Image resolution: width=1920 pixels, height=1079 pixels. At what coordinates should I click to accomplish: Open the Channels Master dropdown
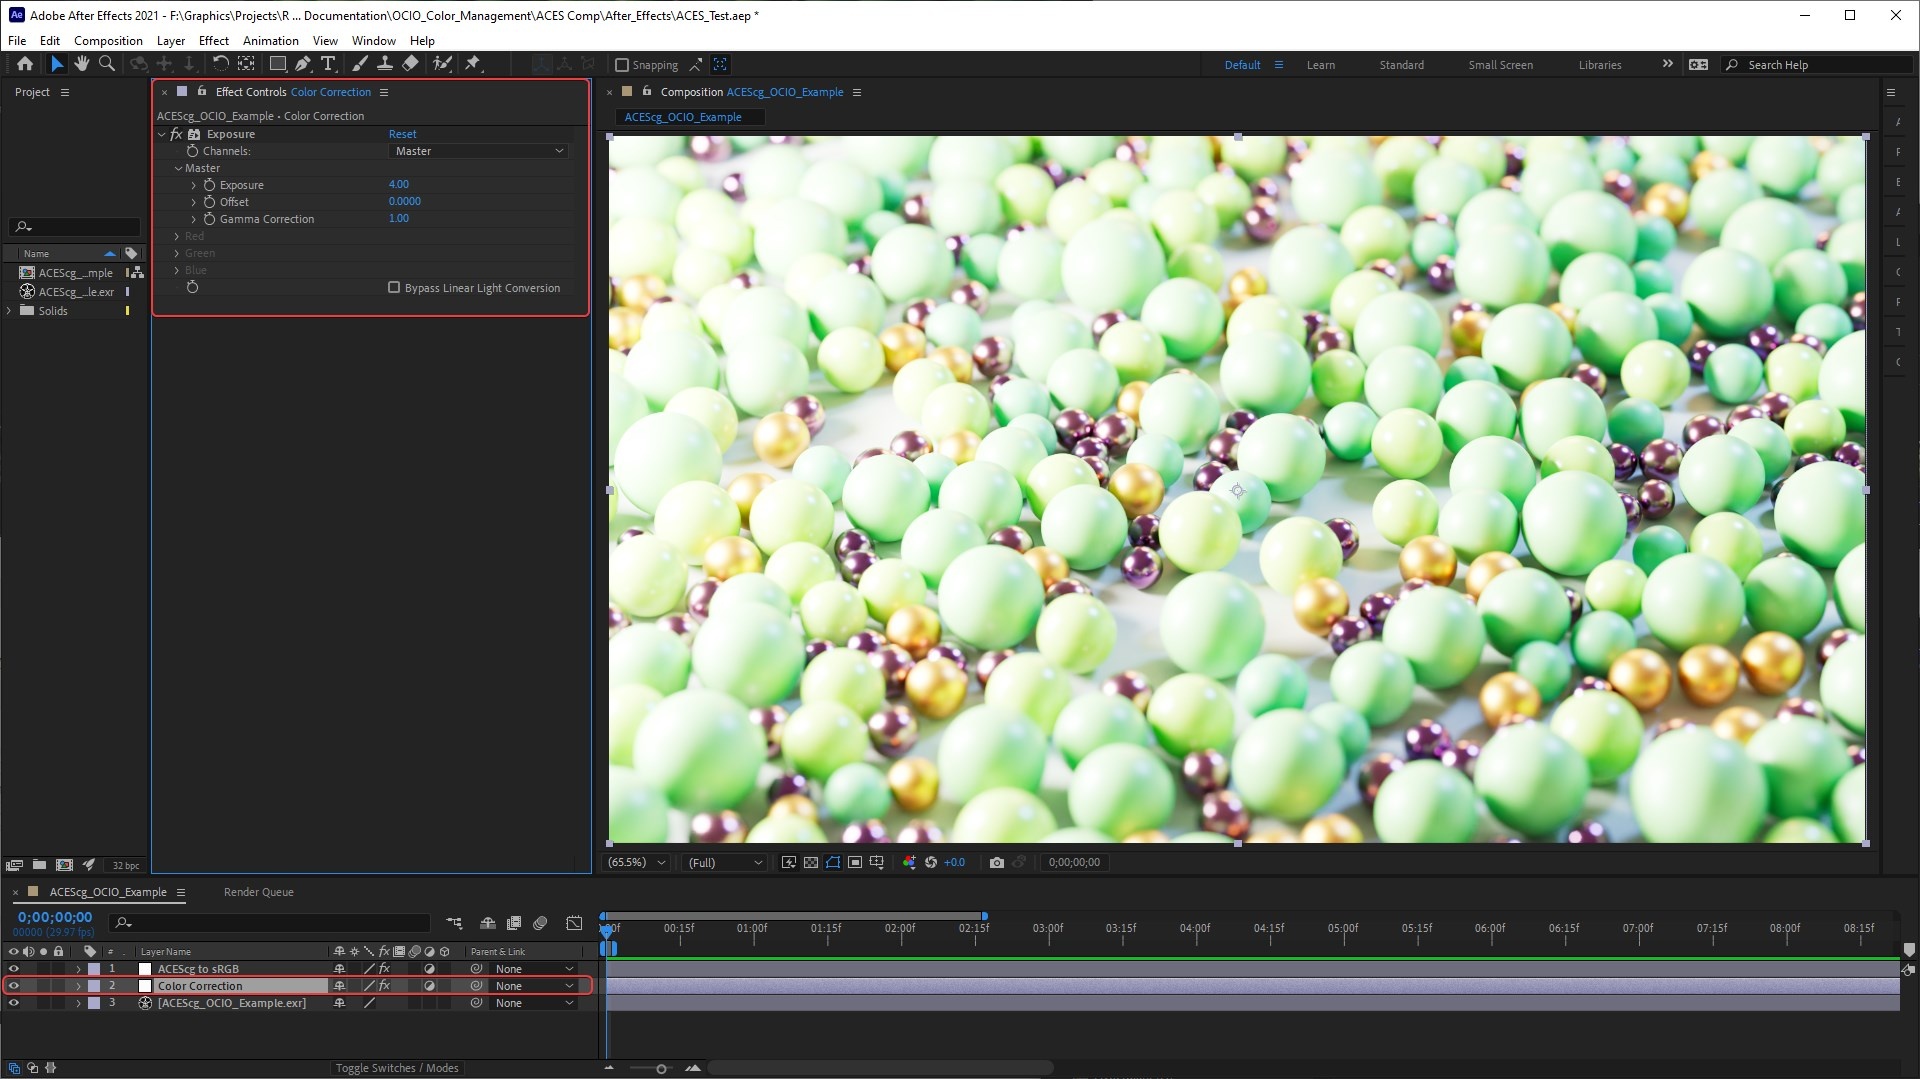click(x=479, y=151)
